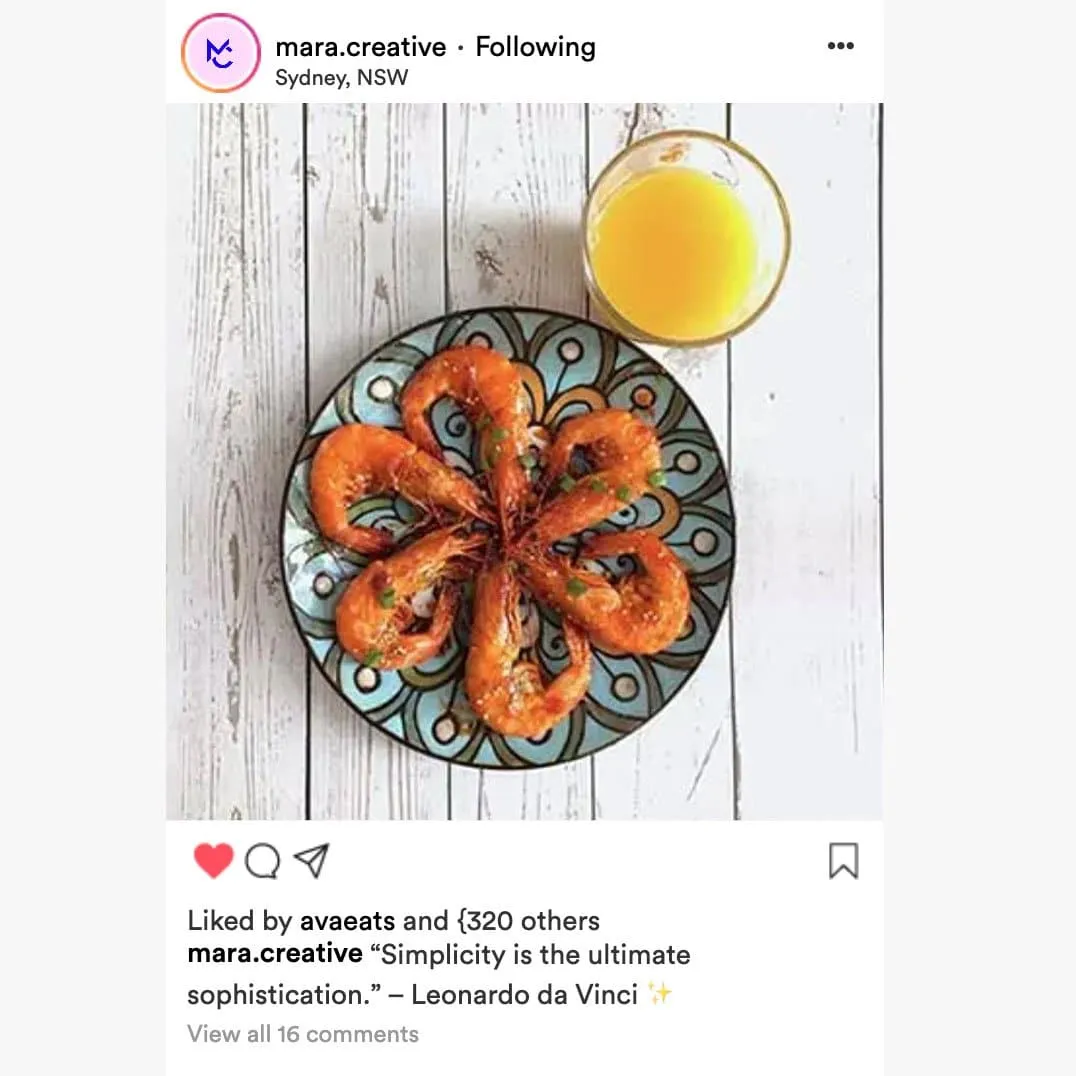The height and width of the screenshot is (1076, 1076).
Task: Select the Leonardo da Vinci attribution text
Action: pos(524,994)
